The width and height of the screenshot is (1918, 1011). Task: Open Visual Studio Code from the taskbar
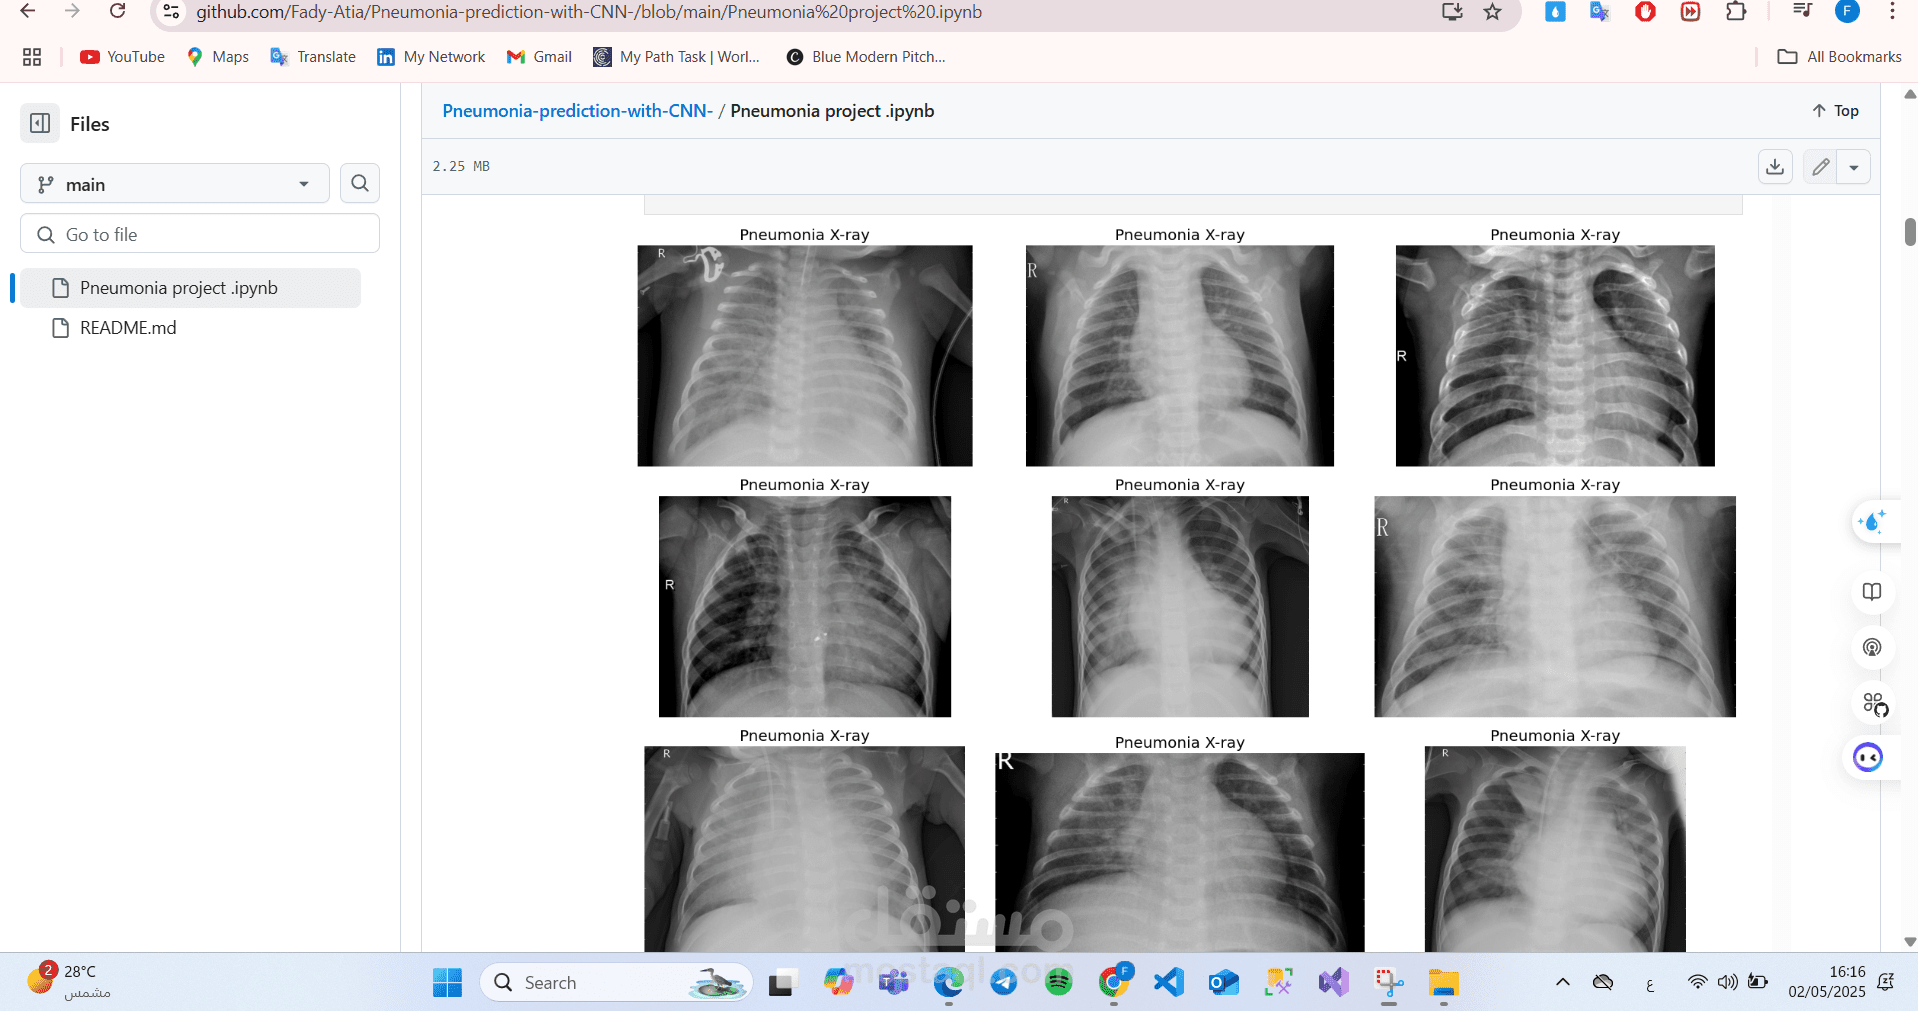tap(1168, 983)
